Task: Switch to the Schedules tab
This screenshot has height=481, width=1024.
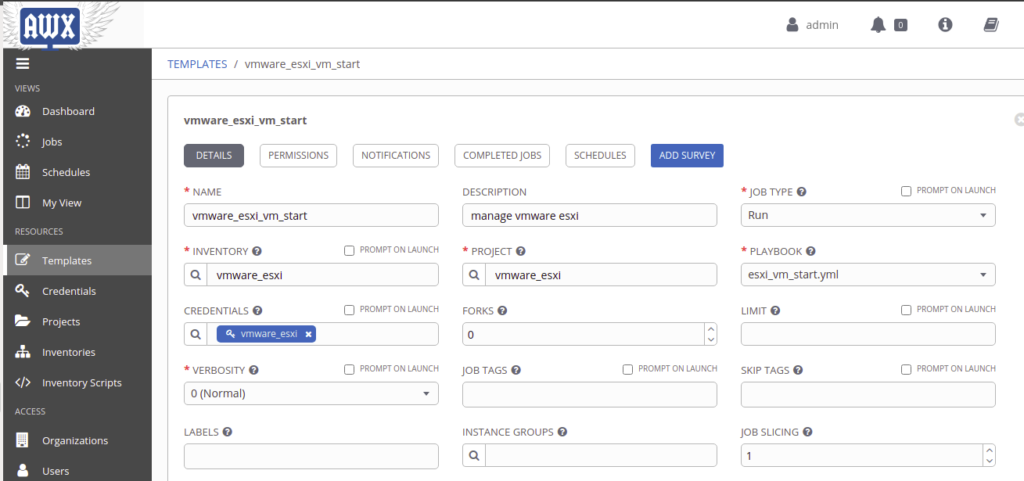Action: pos(600,155)
